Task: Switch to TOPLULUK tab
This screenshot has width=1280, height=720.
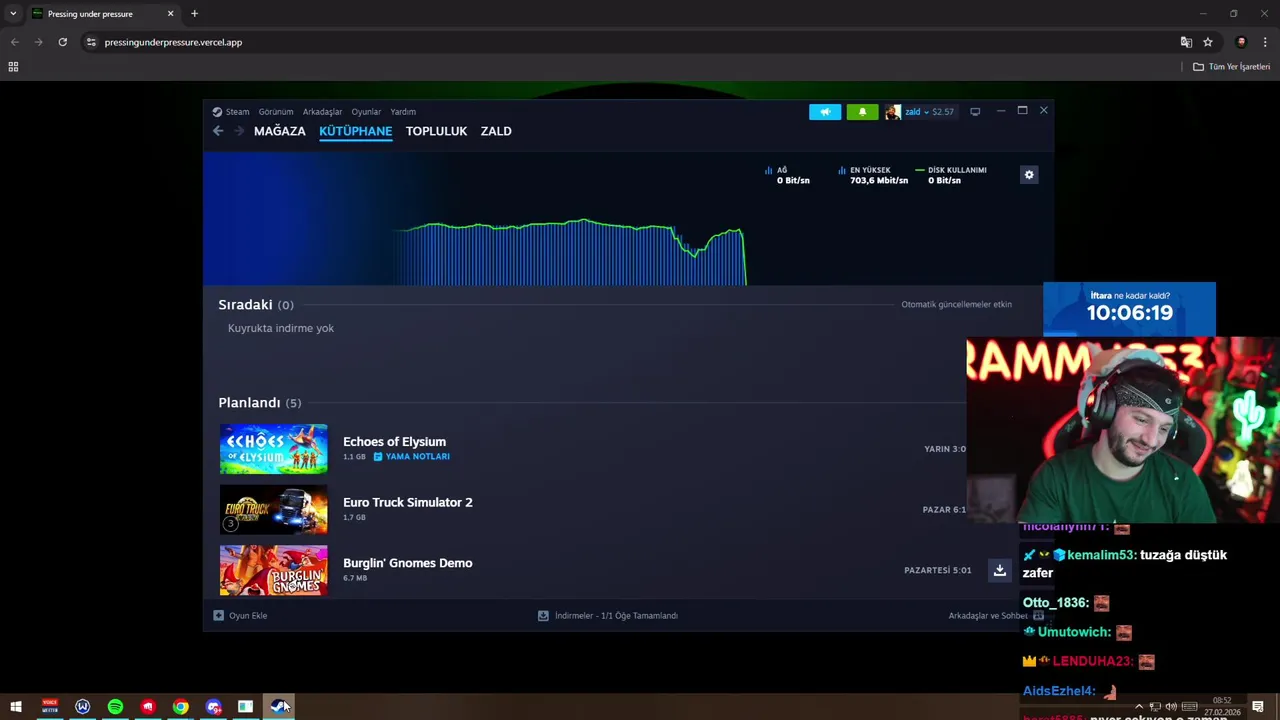Action: coord(436,131)
